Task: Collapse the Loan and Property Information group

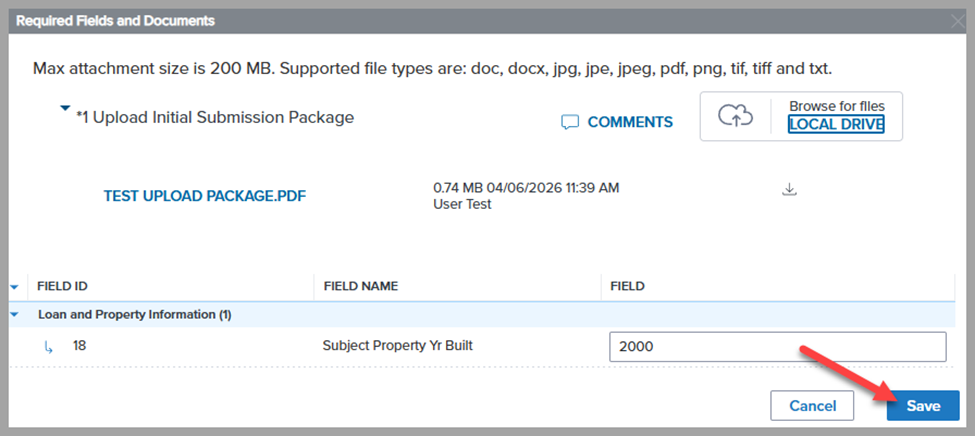Action: (x=14, y=314)
